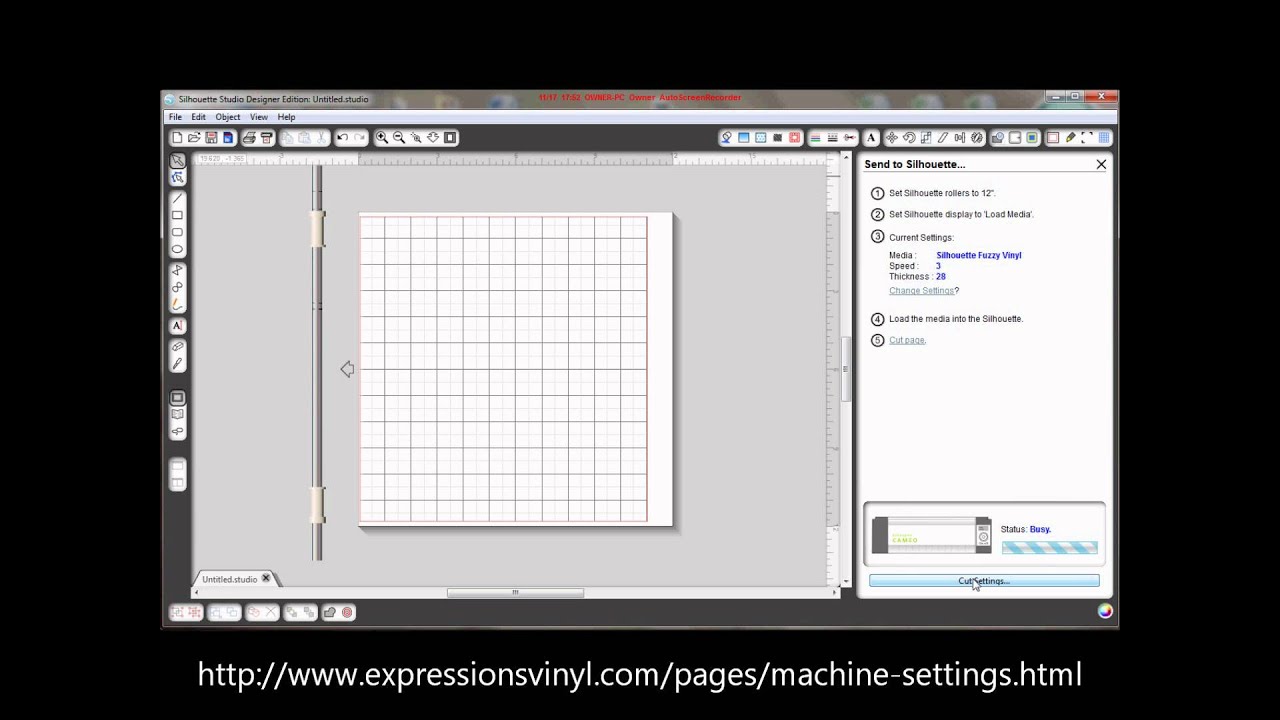Click the zoom in magnifier
This screenshot has width=1280, height=720.
pyautogui.click(x=382, y=138)
